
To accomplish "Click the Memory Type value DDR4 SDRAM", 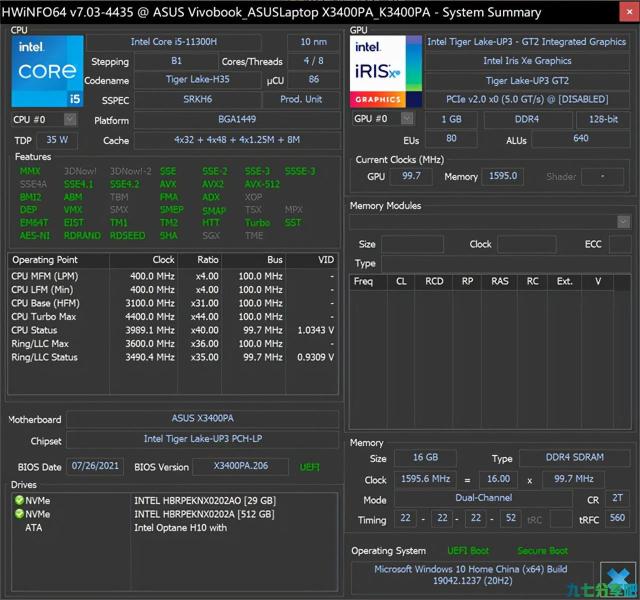I will click(574, 458).
